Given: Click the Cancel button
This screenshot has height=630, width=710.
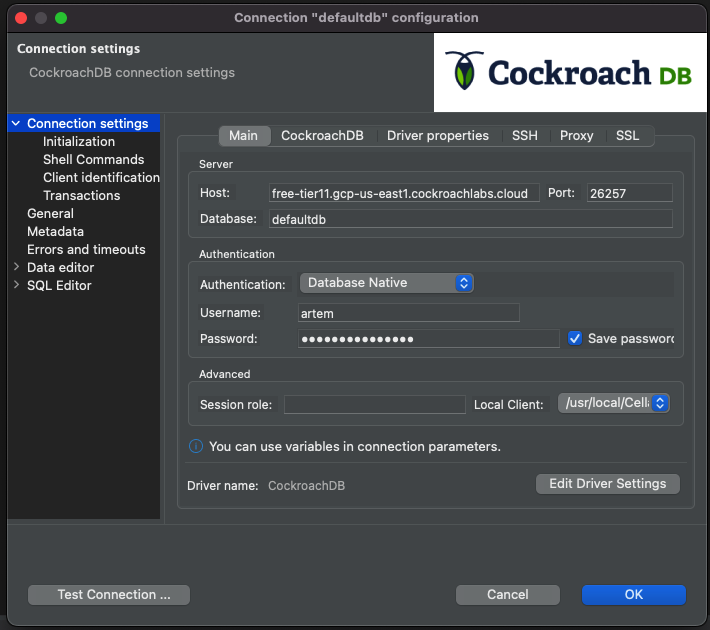Looking at the screenshot, I should [508, 595].
